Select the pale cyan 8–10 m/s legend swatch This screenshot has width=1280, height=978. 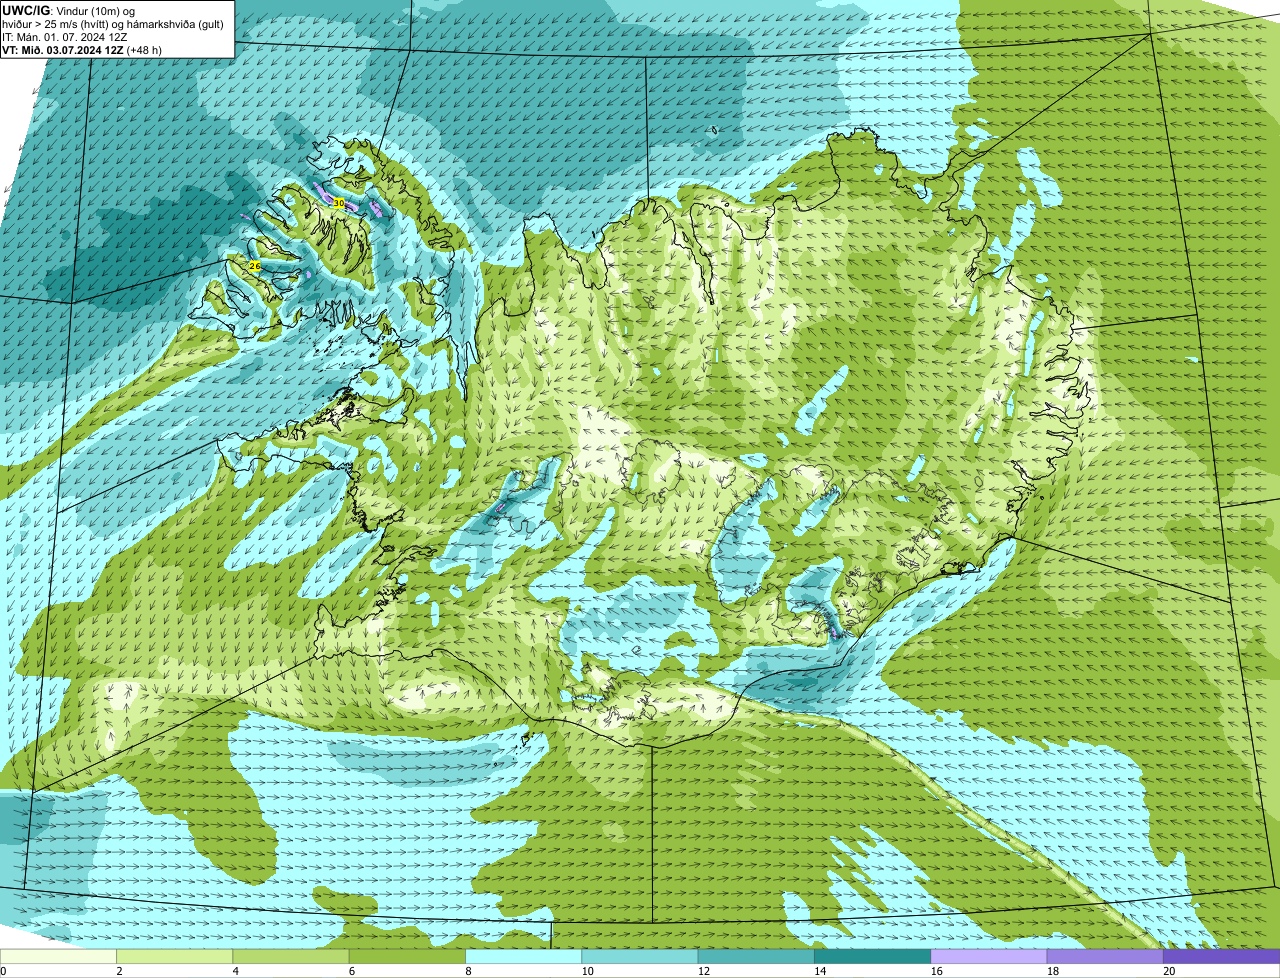[523, 957]
